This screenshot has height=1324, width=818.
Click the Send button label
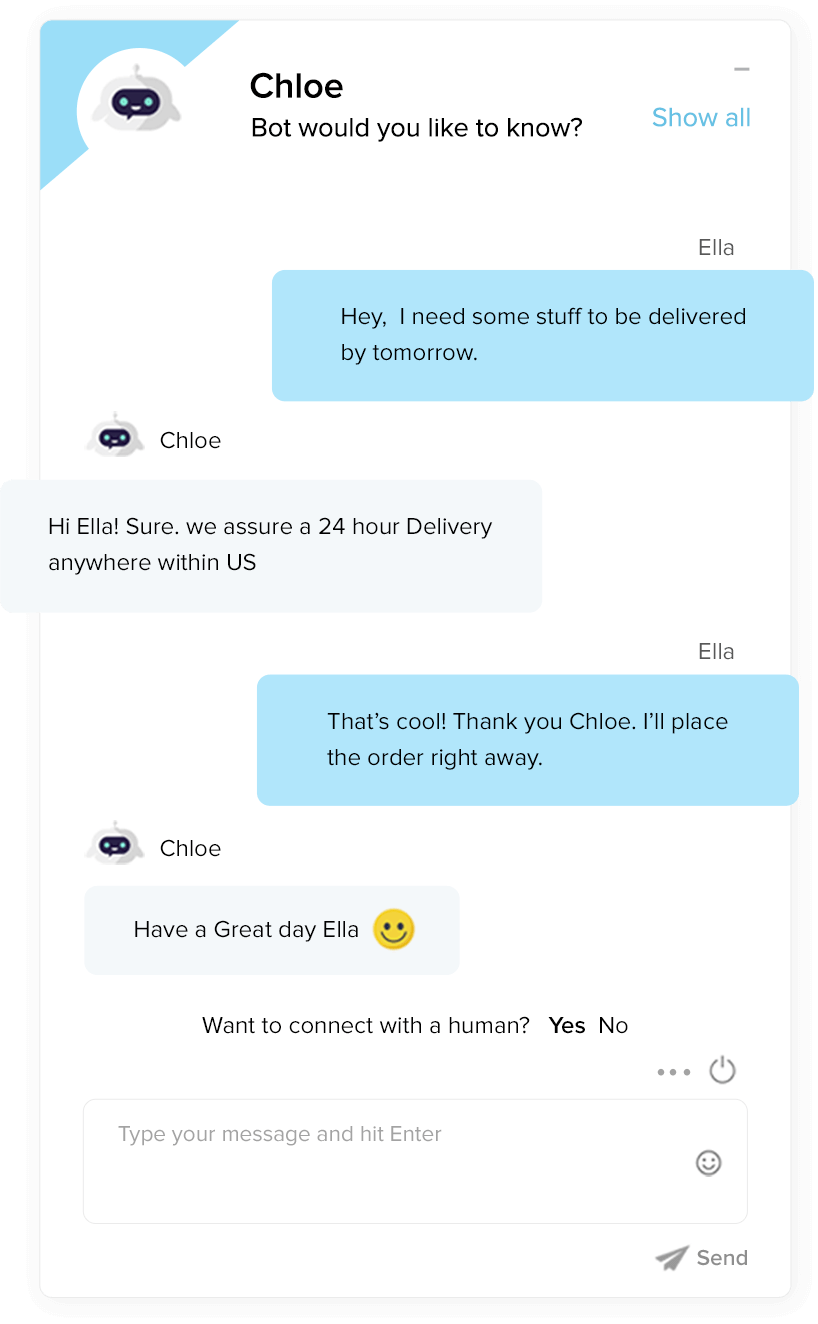(x=722, y=1258)
